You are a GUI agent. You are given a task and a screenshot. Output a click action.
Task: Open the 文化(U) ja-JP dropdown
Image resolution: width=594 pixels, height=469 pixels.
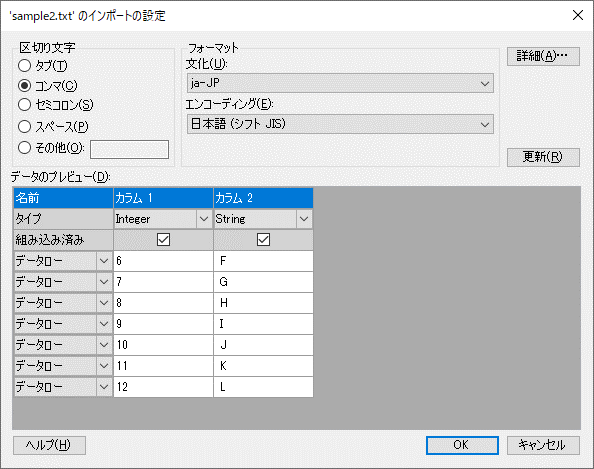[340, 83]
